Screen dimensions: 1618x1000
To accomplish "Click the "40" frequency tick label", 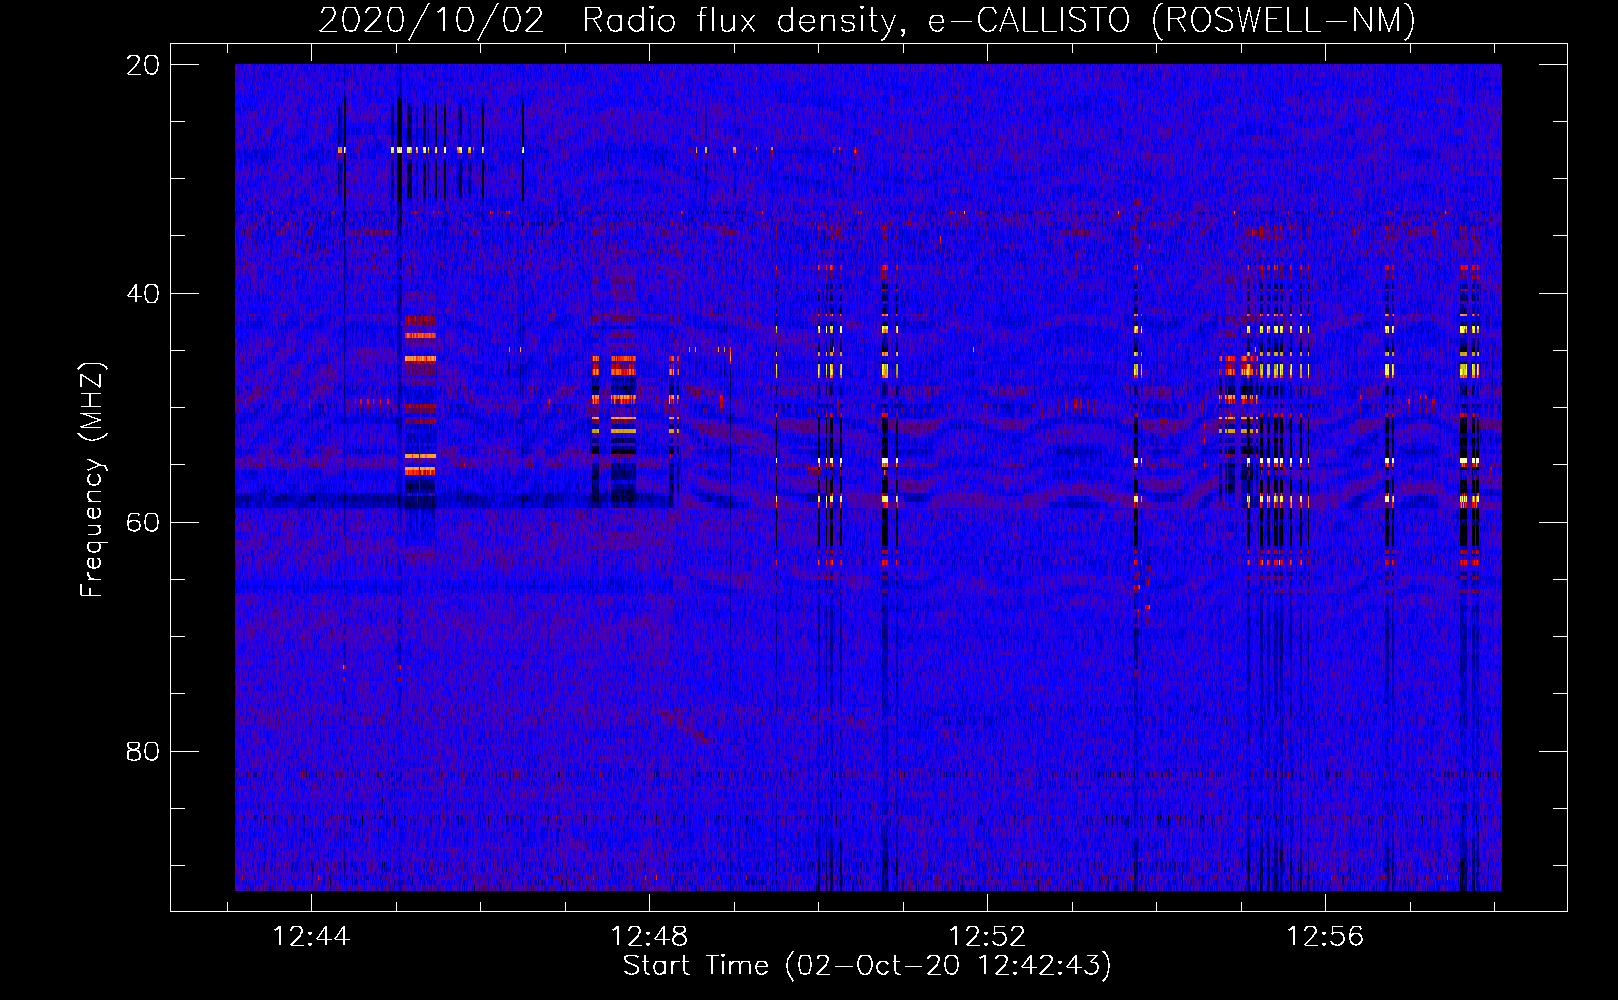I will pyautogui.click(x=143, y=294).
